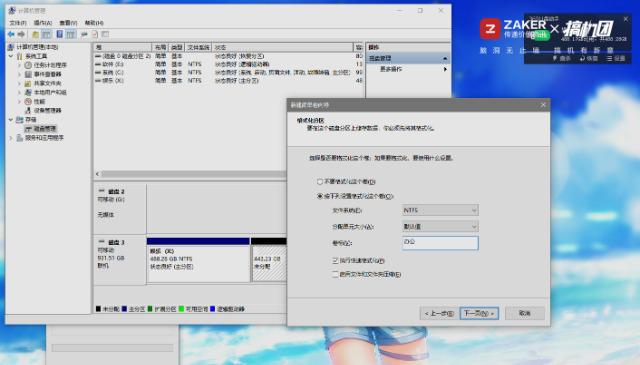Expand the Shared Folders tree node
The image size is (640, 365).
point(19,83)
